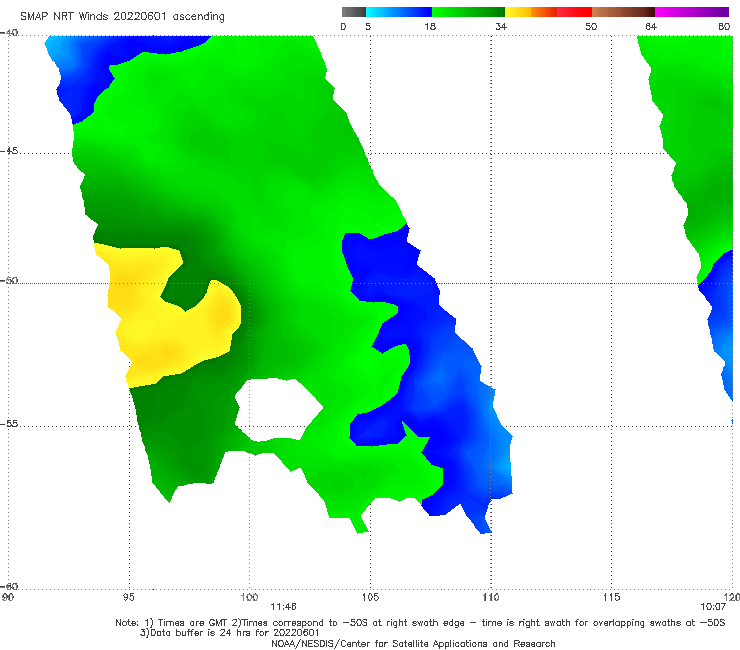Click the yellow segment of the color bar

[x=518, y=12]
